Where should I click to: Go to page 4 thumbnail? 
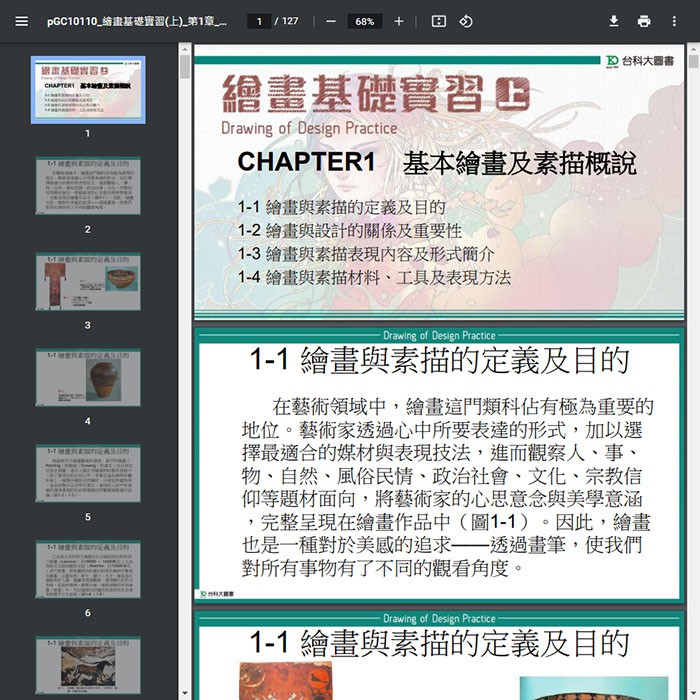pos(88,377)
